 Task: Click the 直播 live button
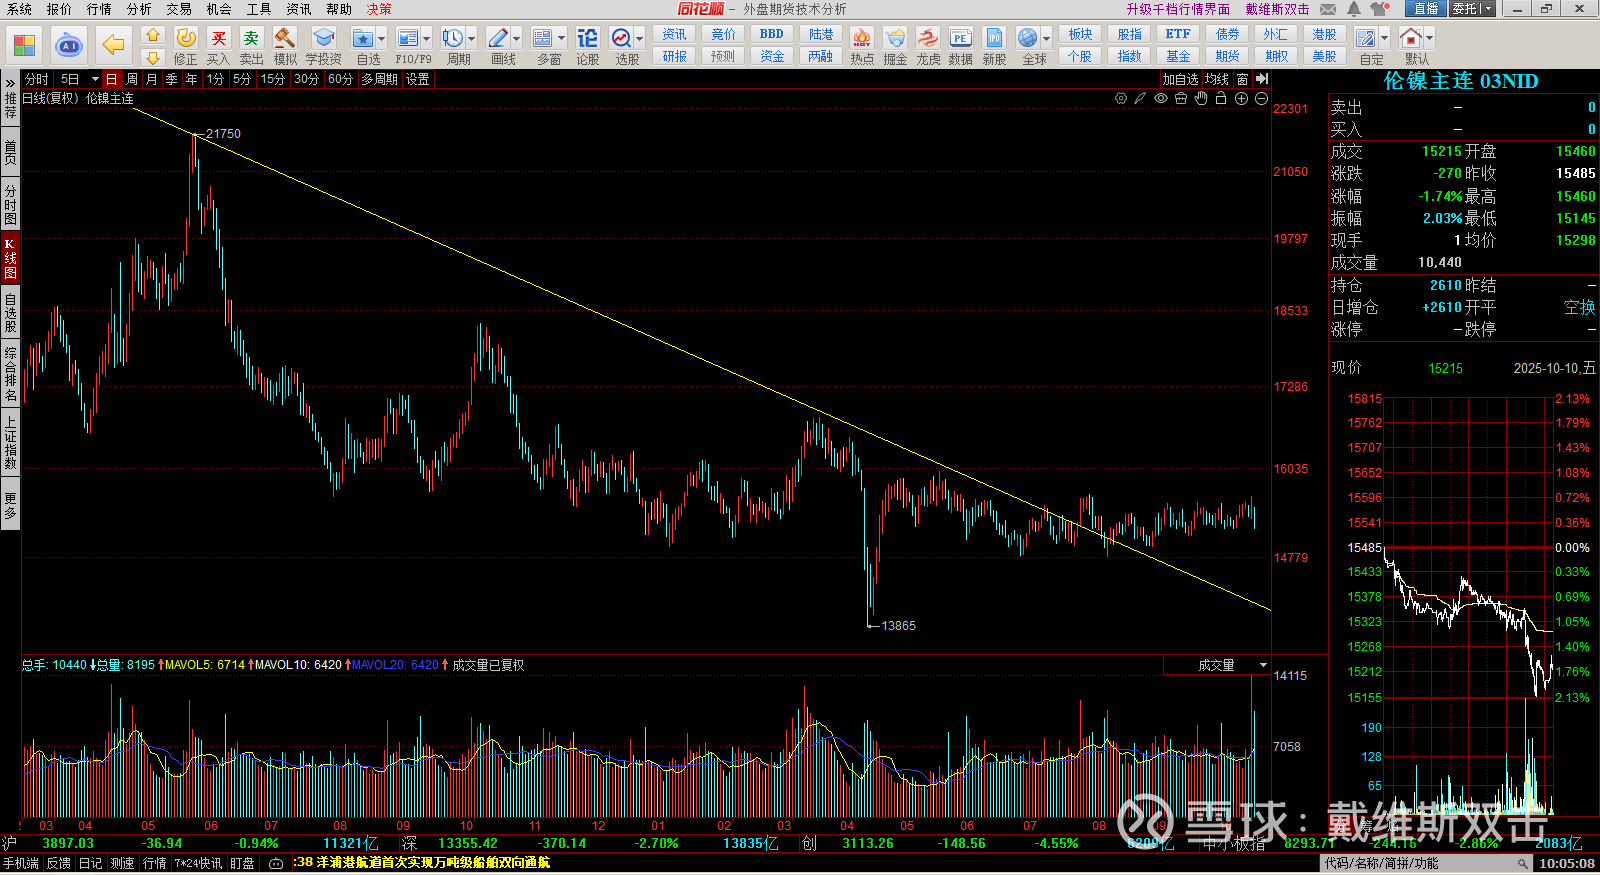[1426, 9]
